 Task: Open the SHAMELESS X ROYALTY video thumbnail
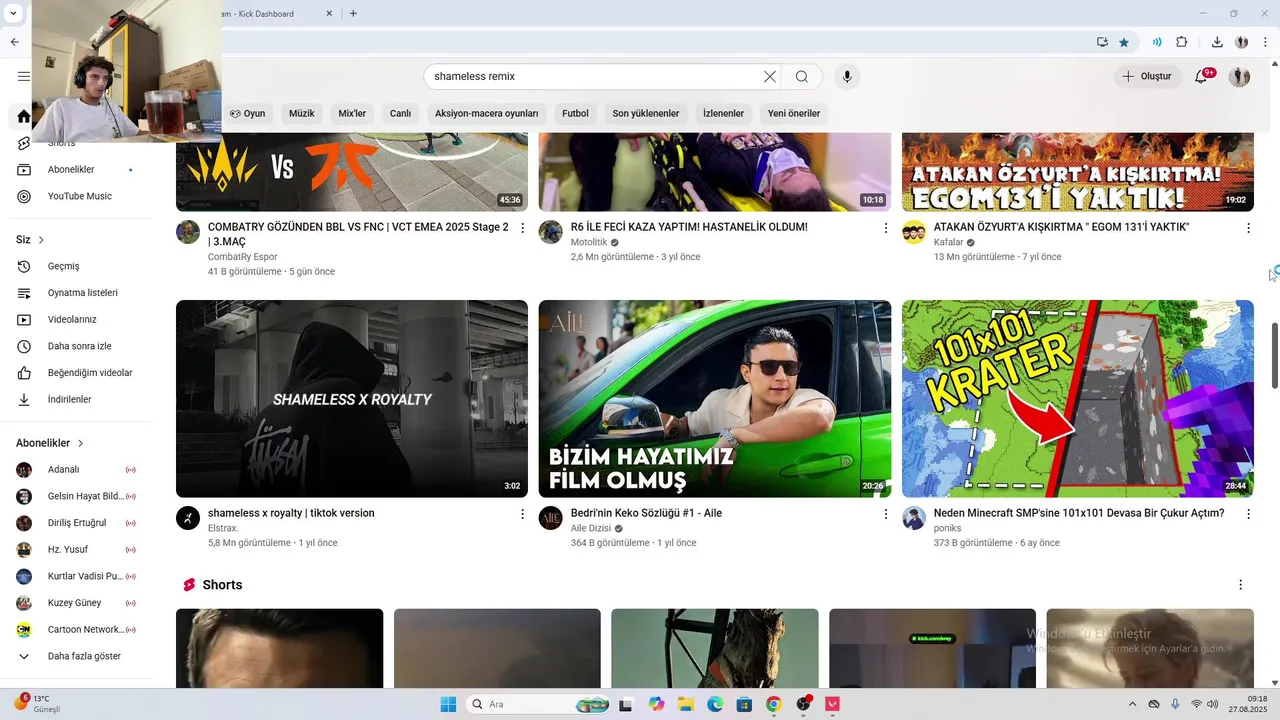click(352, 399)
